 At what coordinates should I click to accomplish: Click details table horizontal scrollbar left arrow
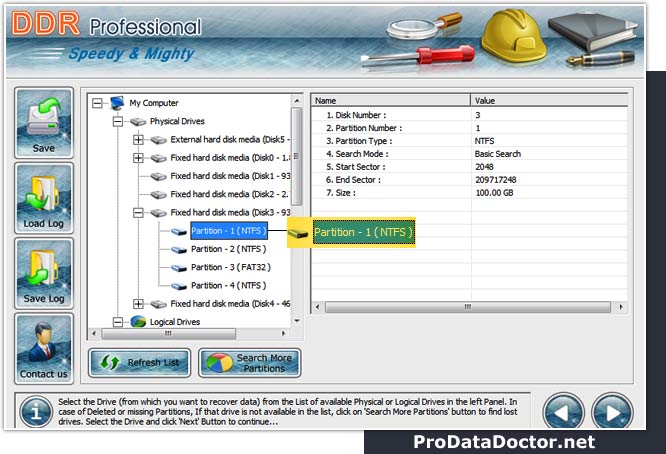point(317,307)
